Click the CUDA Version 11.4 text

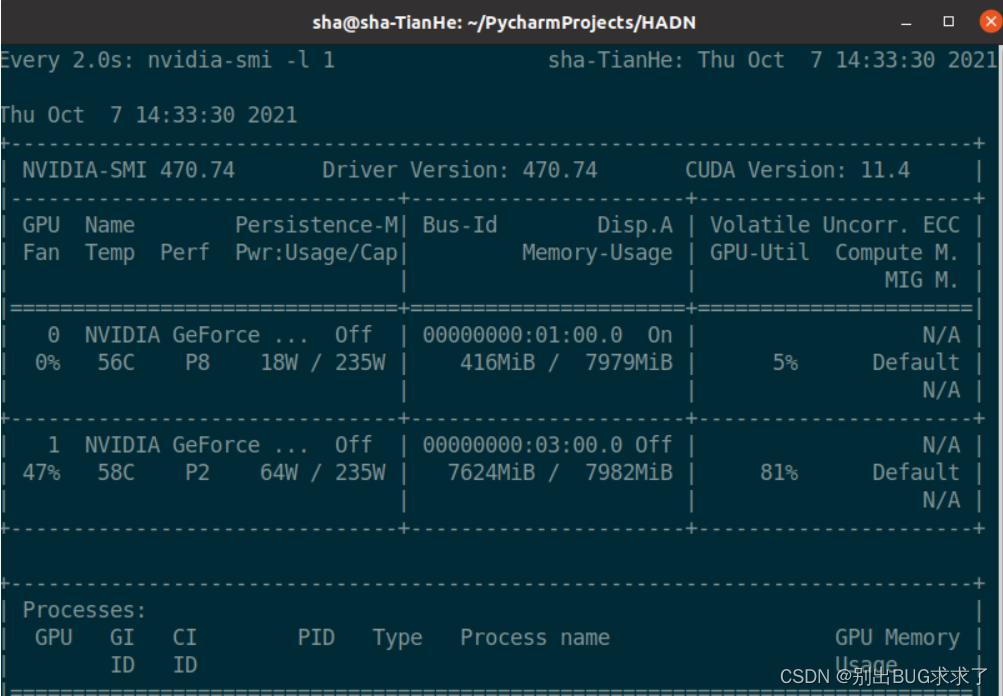[x=797, y=170]
